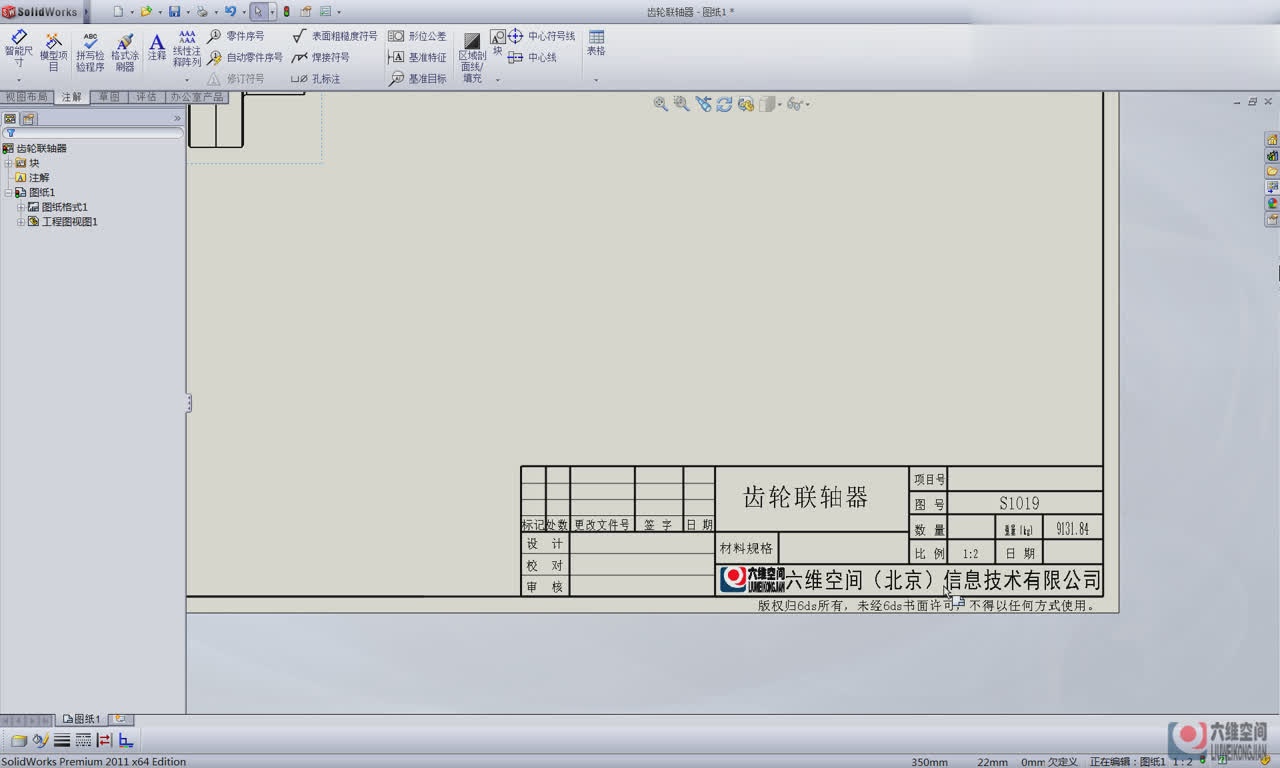
Task: Expand the 块 (Blocks) tree node
Action: pyautogui.click(x=8, y=163)
